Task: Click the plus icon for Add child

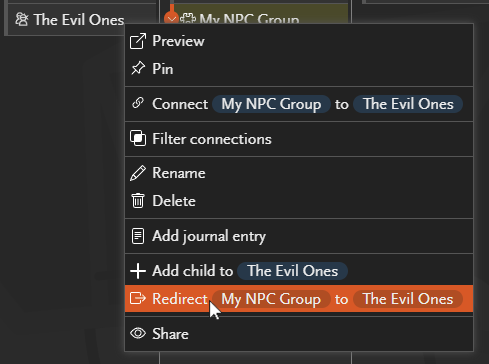Action: point(138,271)
